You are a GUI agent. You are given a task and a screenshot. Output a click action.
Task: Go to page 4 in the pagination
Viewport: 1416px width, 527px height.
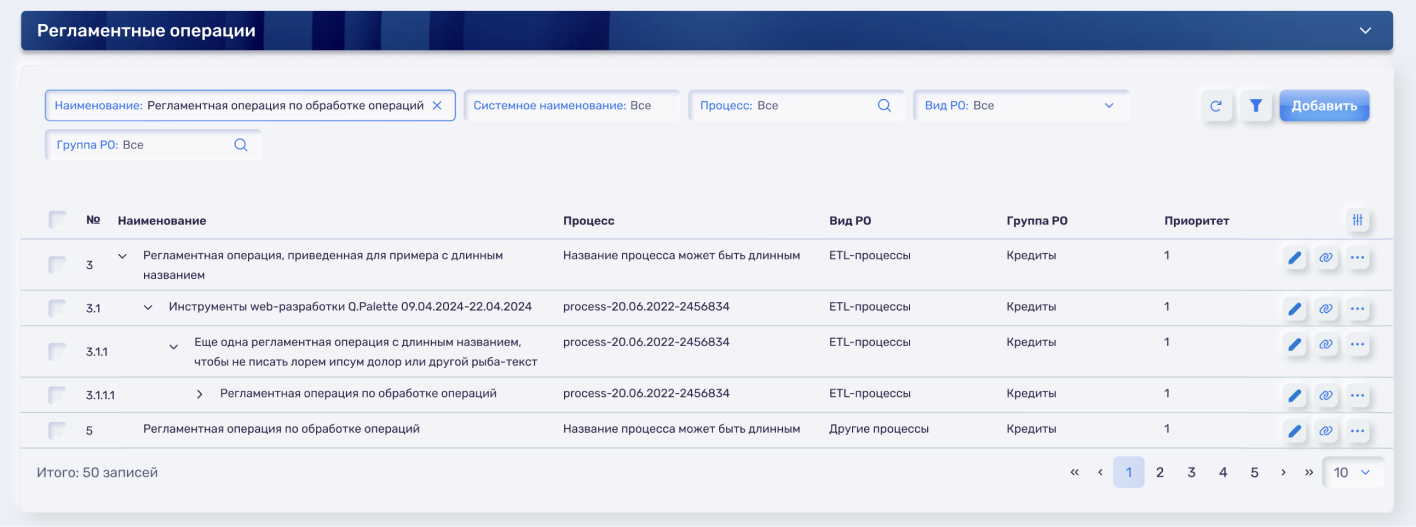[x=1223, y=472]
